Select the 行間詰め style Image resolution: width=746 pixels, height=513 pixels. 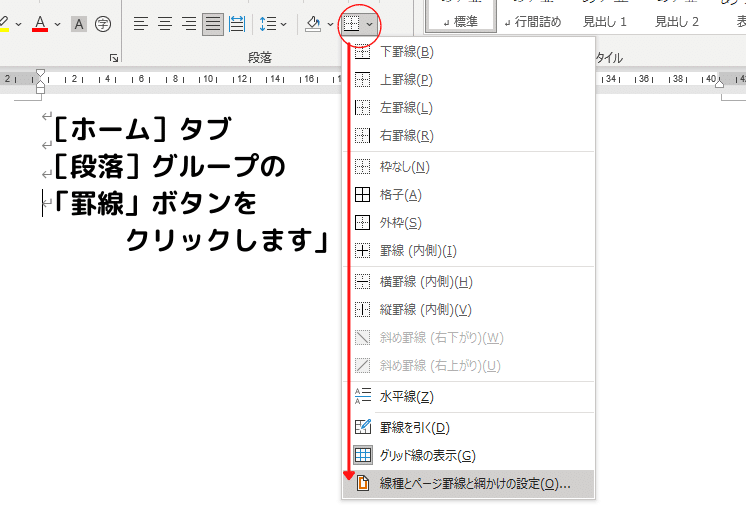[x=533, y=21]
